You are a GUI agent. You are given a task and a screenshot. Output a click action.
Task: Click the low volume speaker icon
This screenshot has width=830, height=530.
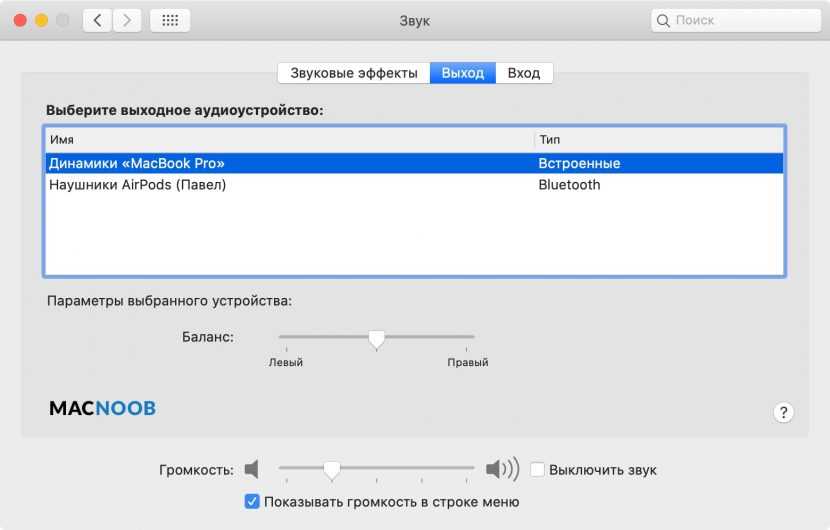tap(252, 469)
